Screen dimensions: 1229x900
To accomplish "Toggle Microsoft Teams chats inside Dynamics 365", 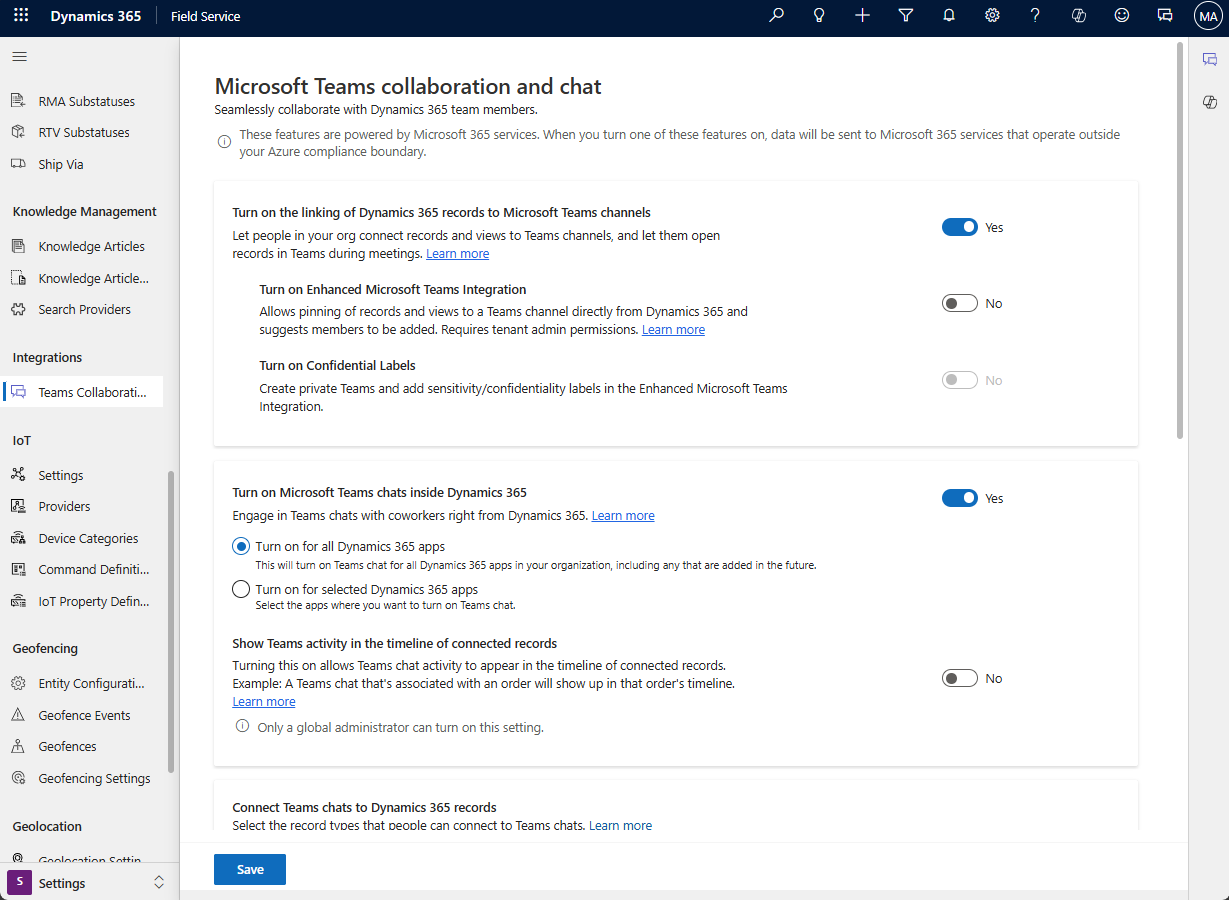I will [960, 498].
